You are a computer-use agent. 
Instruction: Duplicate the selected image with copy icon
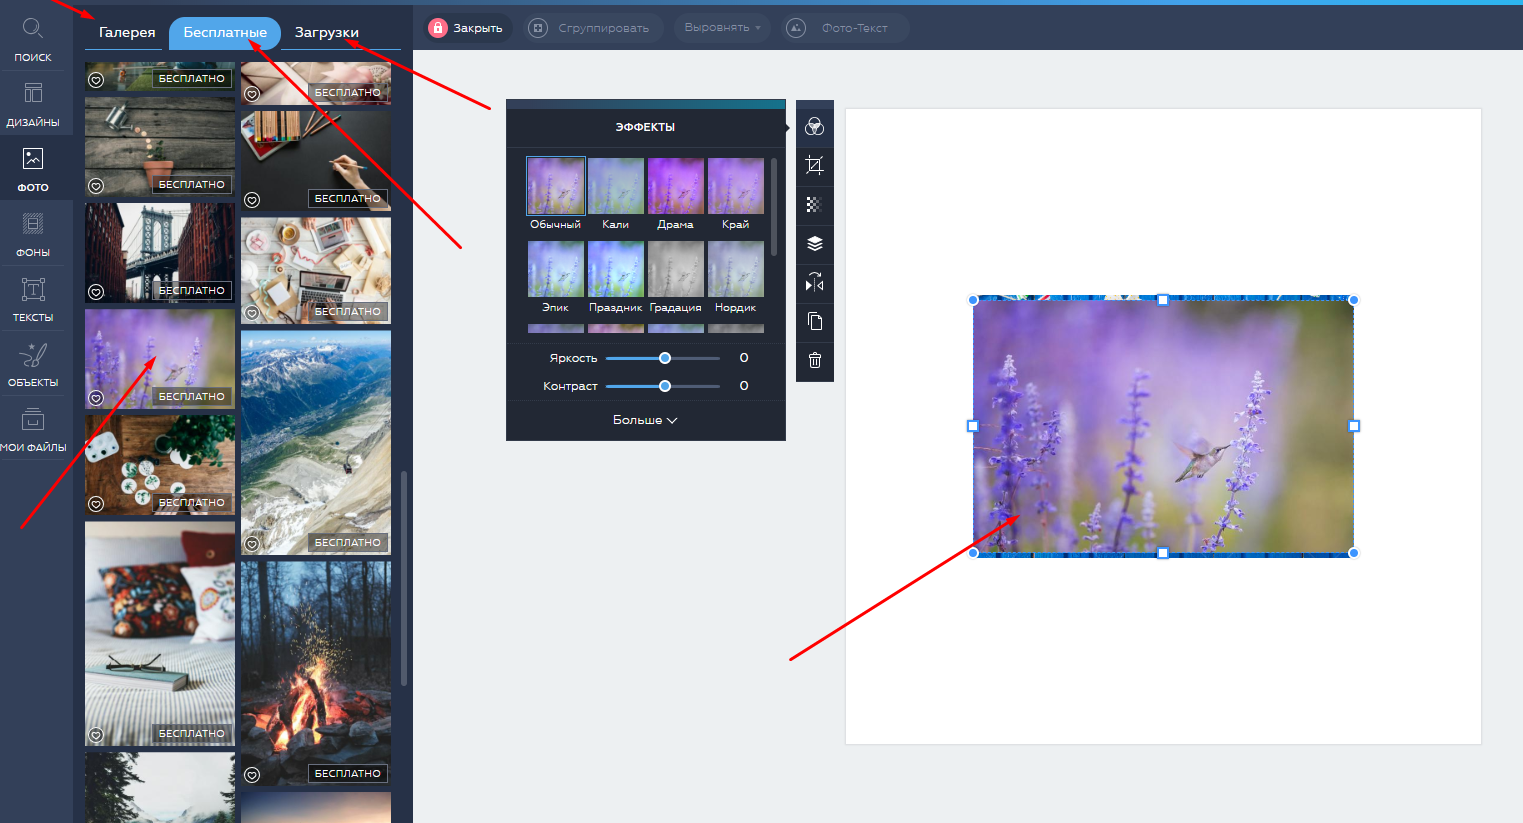[x=814, y=322]
